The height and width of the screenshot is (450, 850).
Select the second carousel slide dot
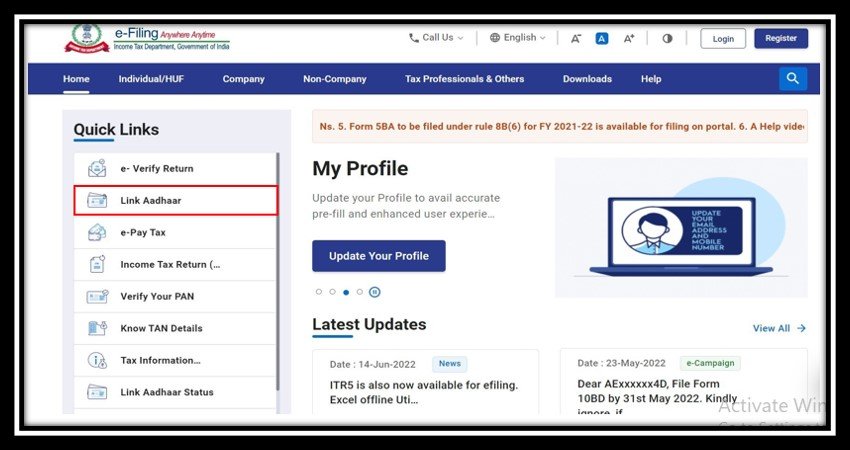click(332, 292)
